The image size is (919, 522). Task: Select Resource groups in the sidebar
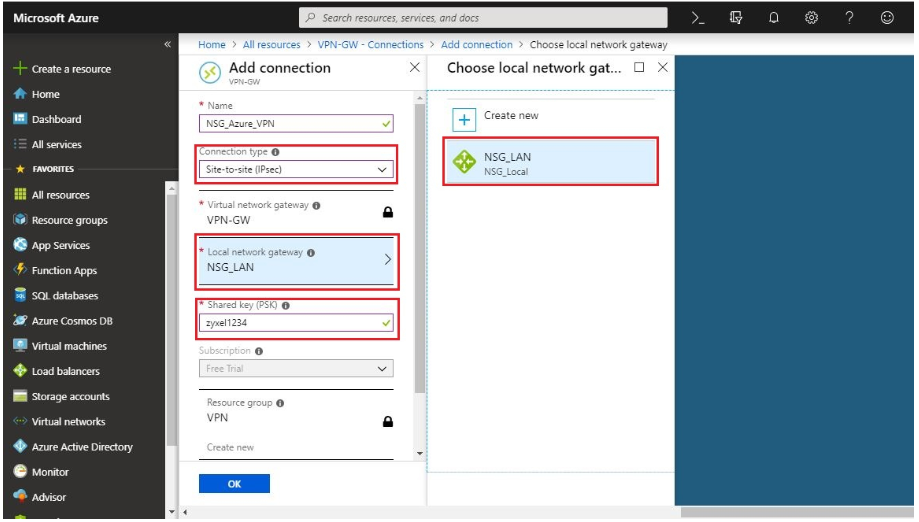click(x=69, y=220)
